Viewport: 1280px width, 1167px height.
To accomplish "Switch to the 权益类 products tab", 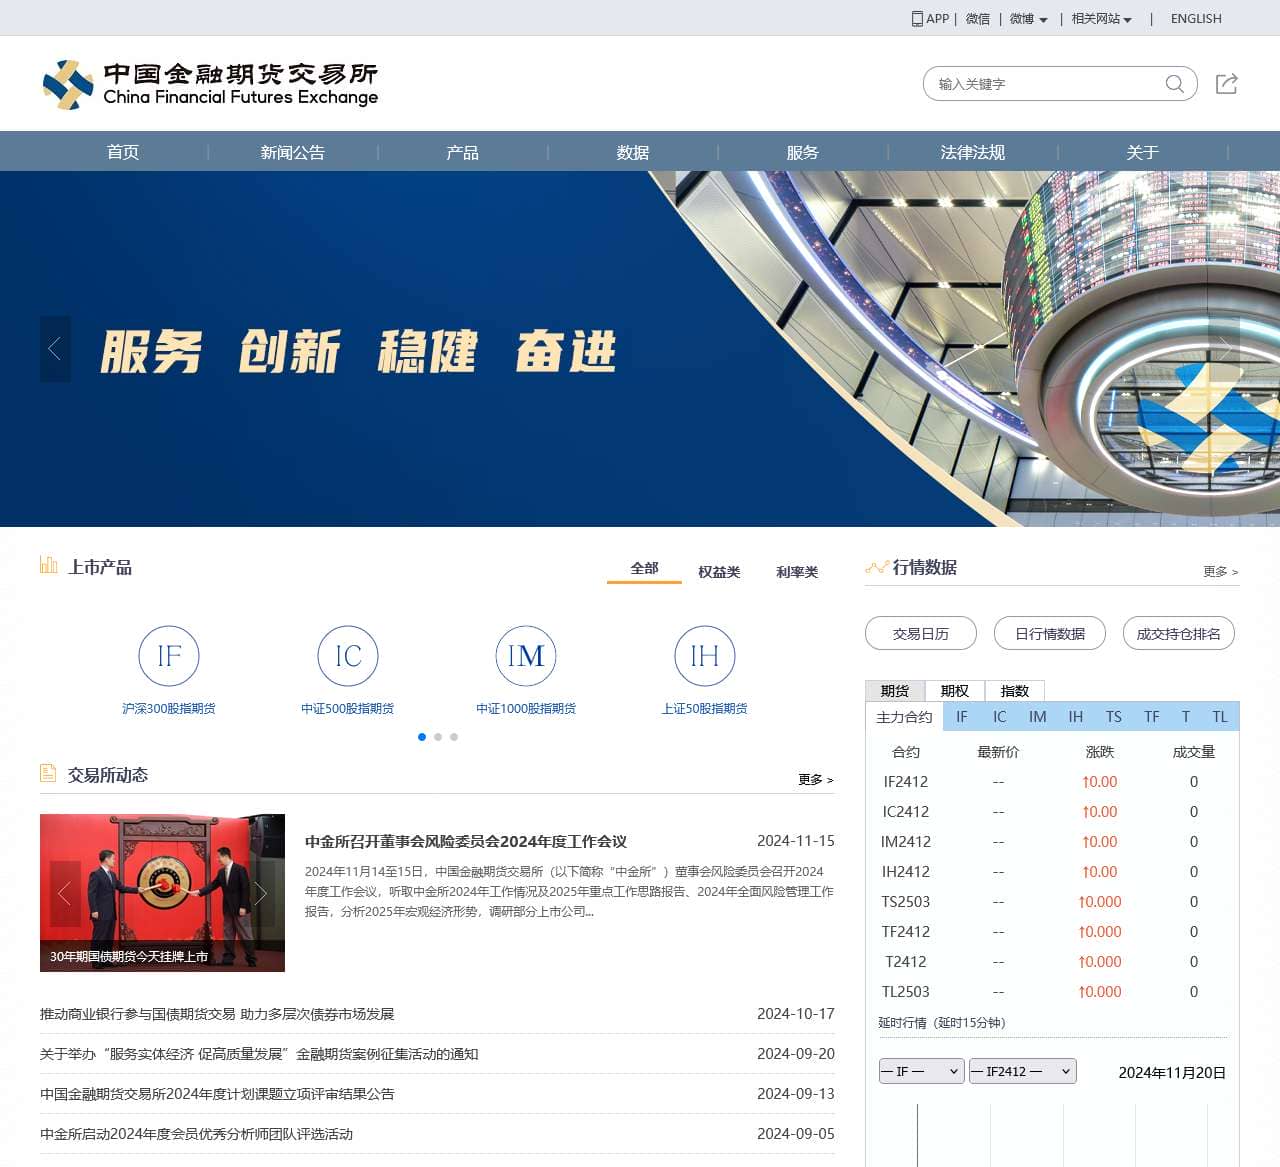I will (719, 572).
